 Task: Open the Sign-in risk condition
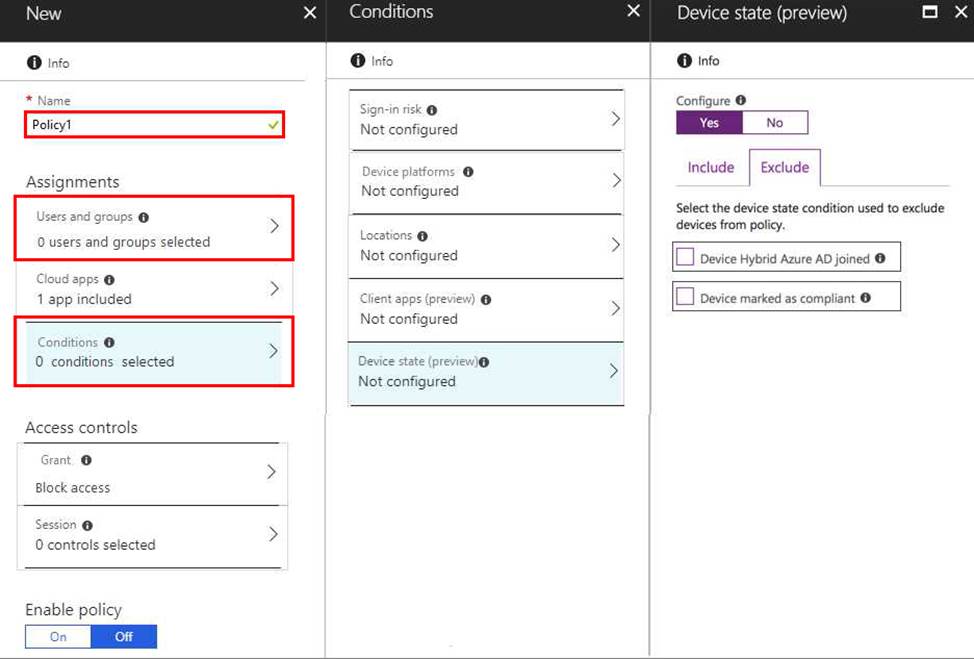tap(486, 120)
